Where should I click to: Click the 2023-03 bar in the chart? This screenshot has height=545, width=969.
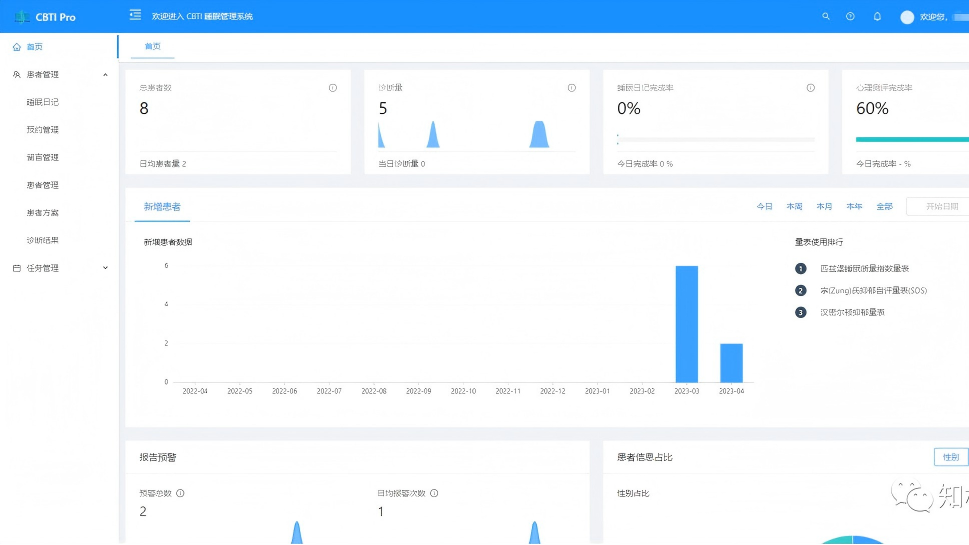point(686,324)
